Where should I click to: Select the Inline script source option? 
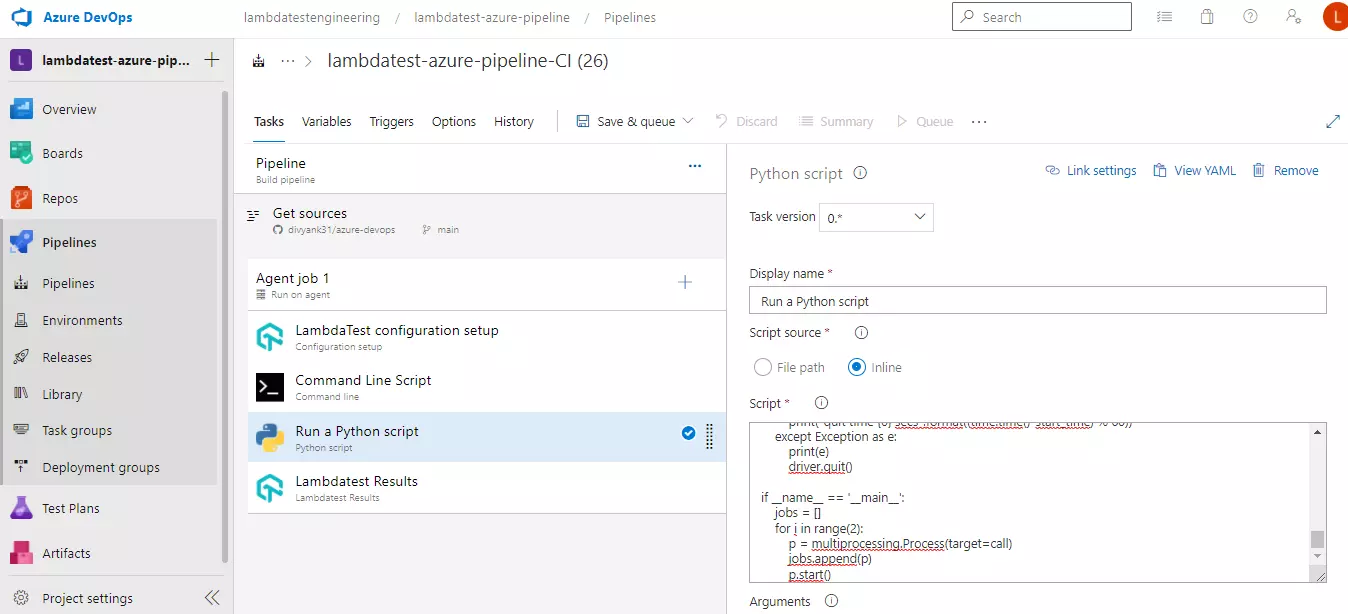coord(857,367)
